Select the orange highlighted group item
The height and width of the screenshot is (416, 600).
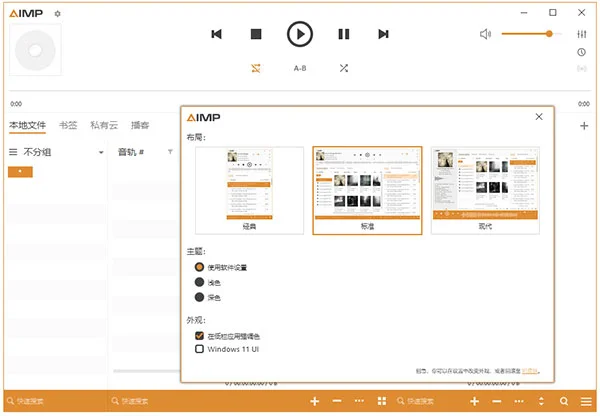(20, 171)
